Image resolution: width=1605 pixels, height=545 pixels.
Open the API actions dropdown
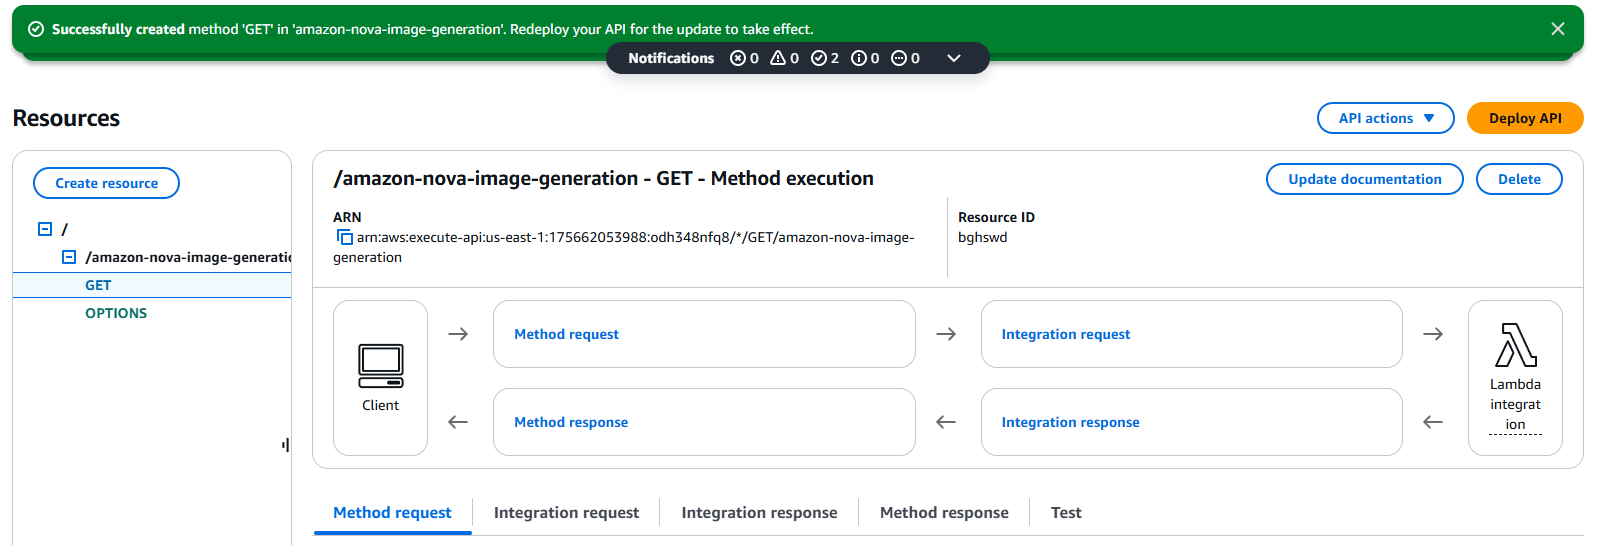click(1386, 118)
